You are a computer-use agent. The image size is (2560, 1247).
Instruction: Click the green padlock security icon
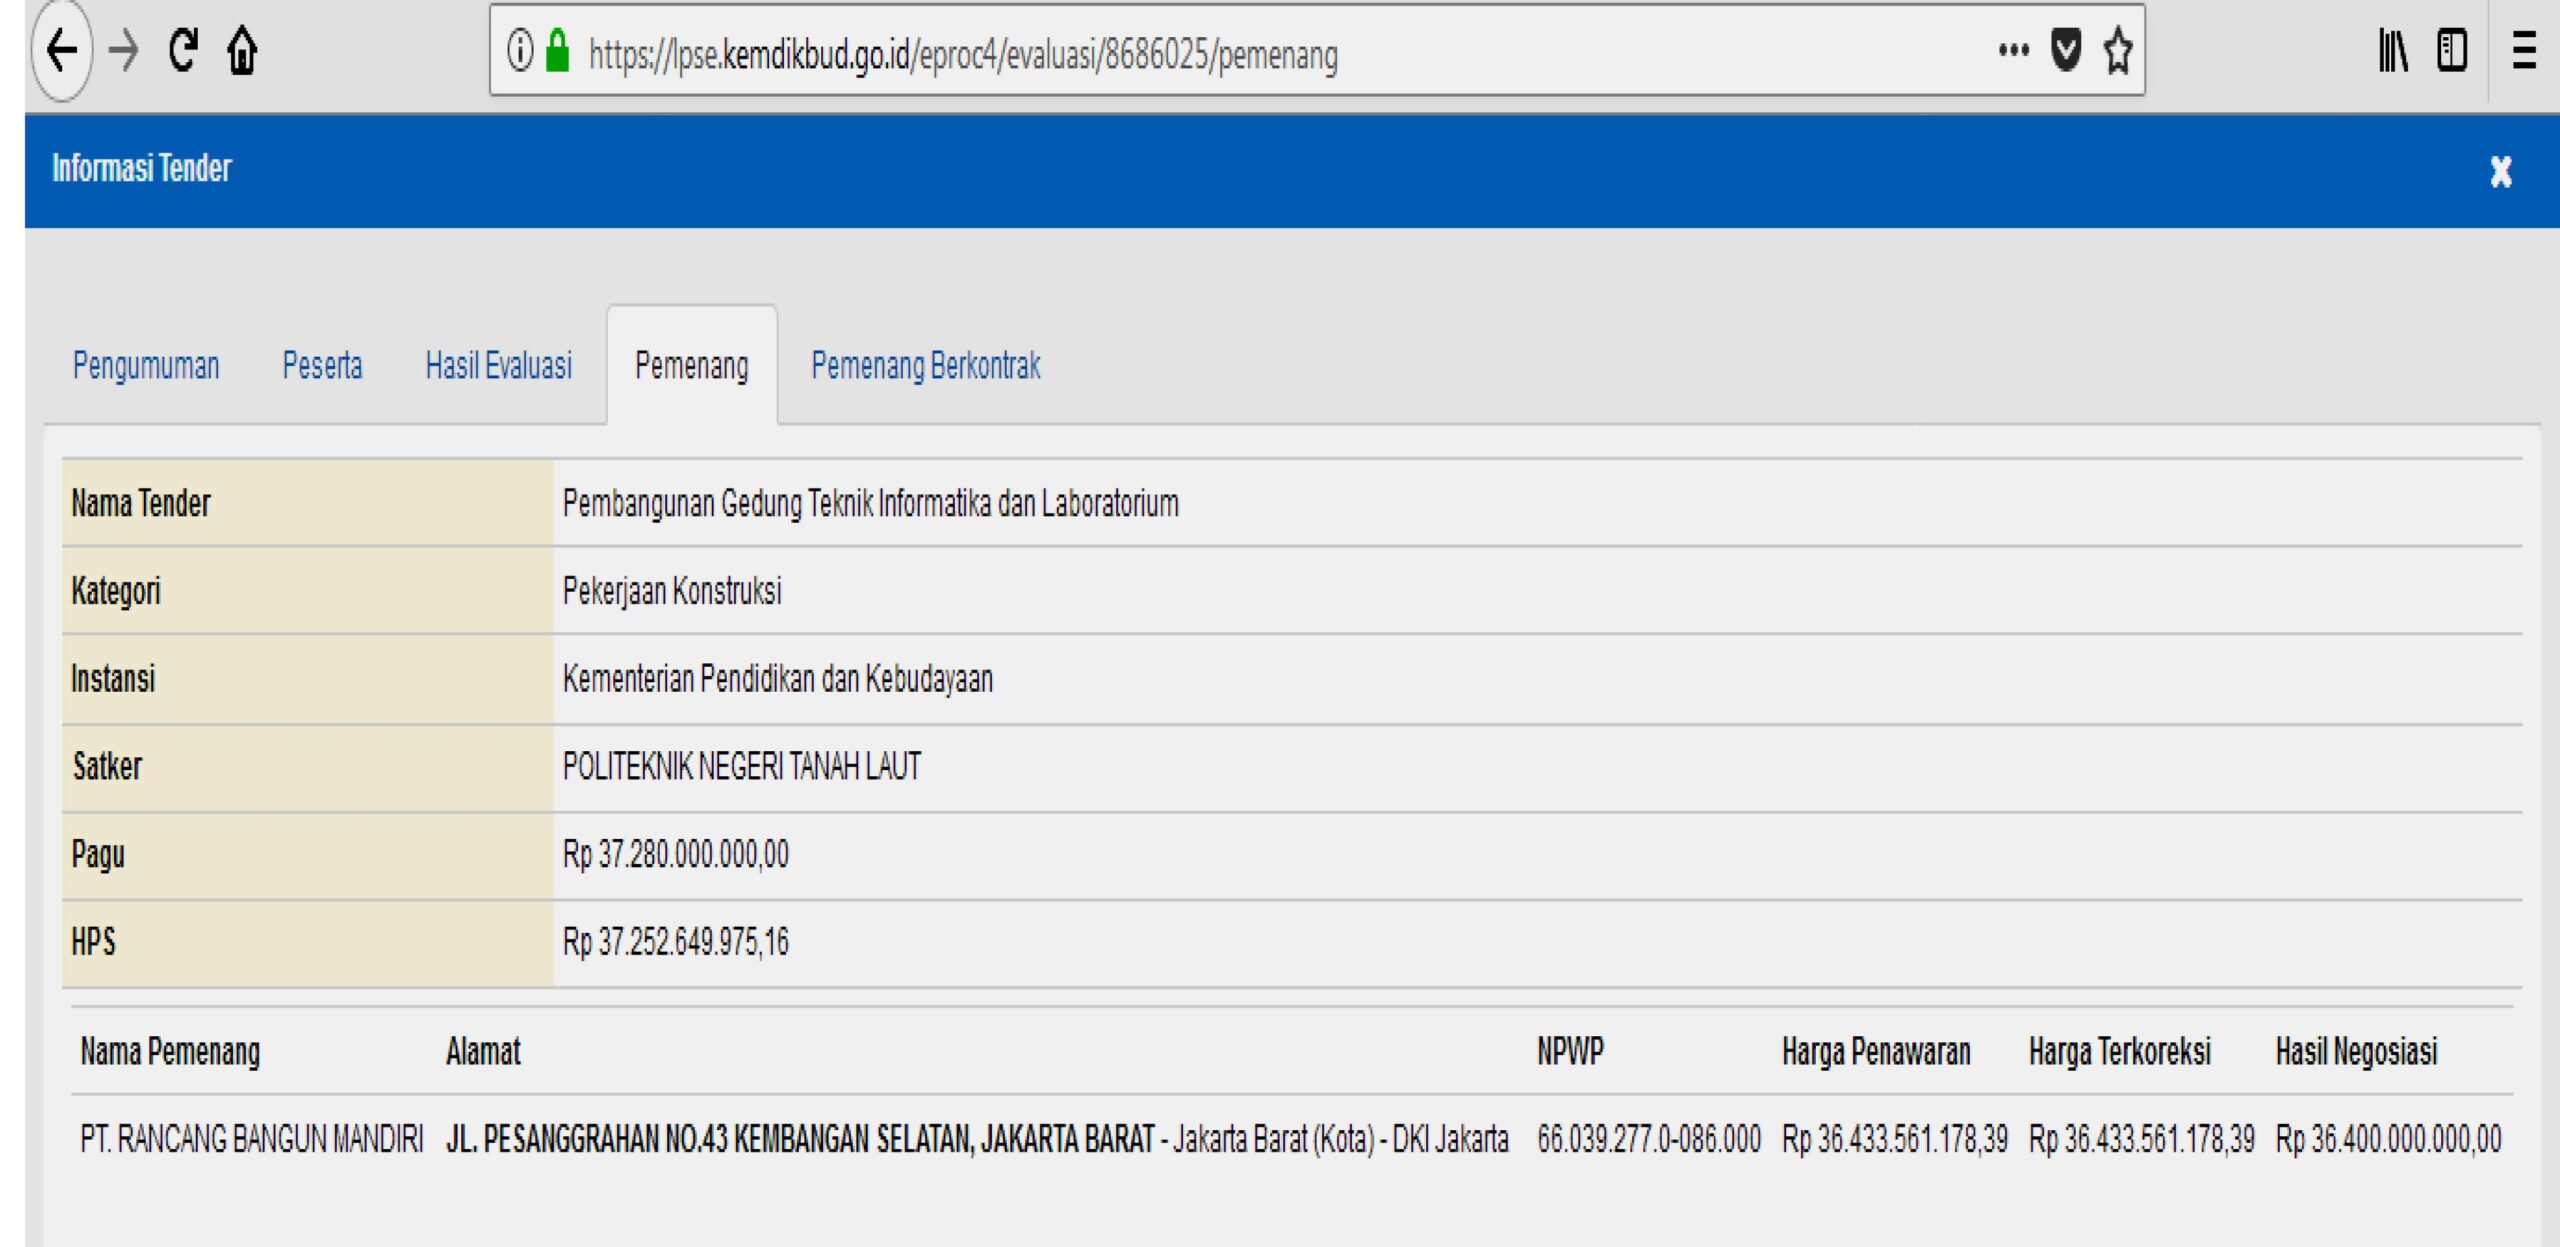pos(558,50)
